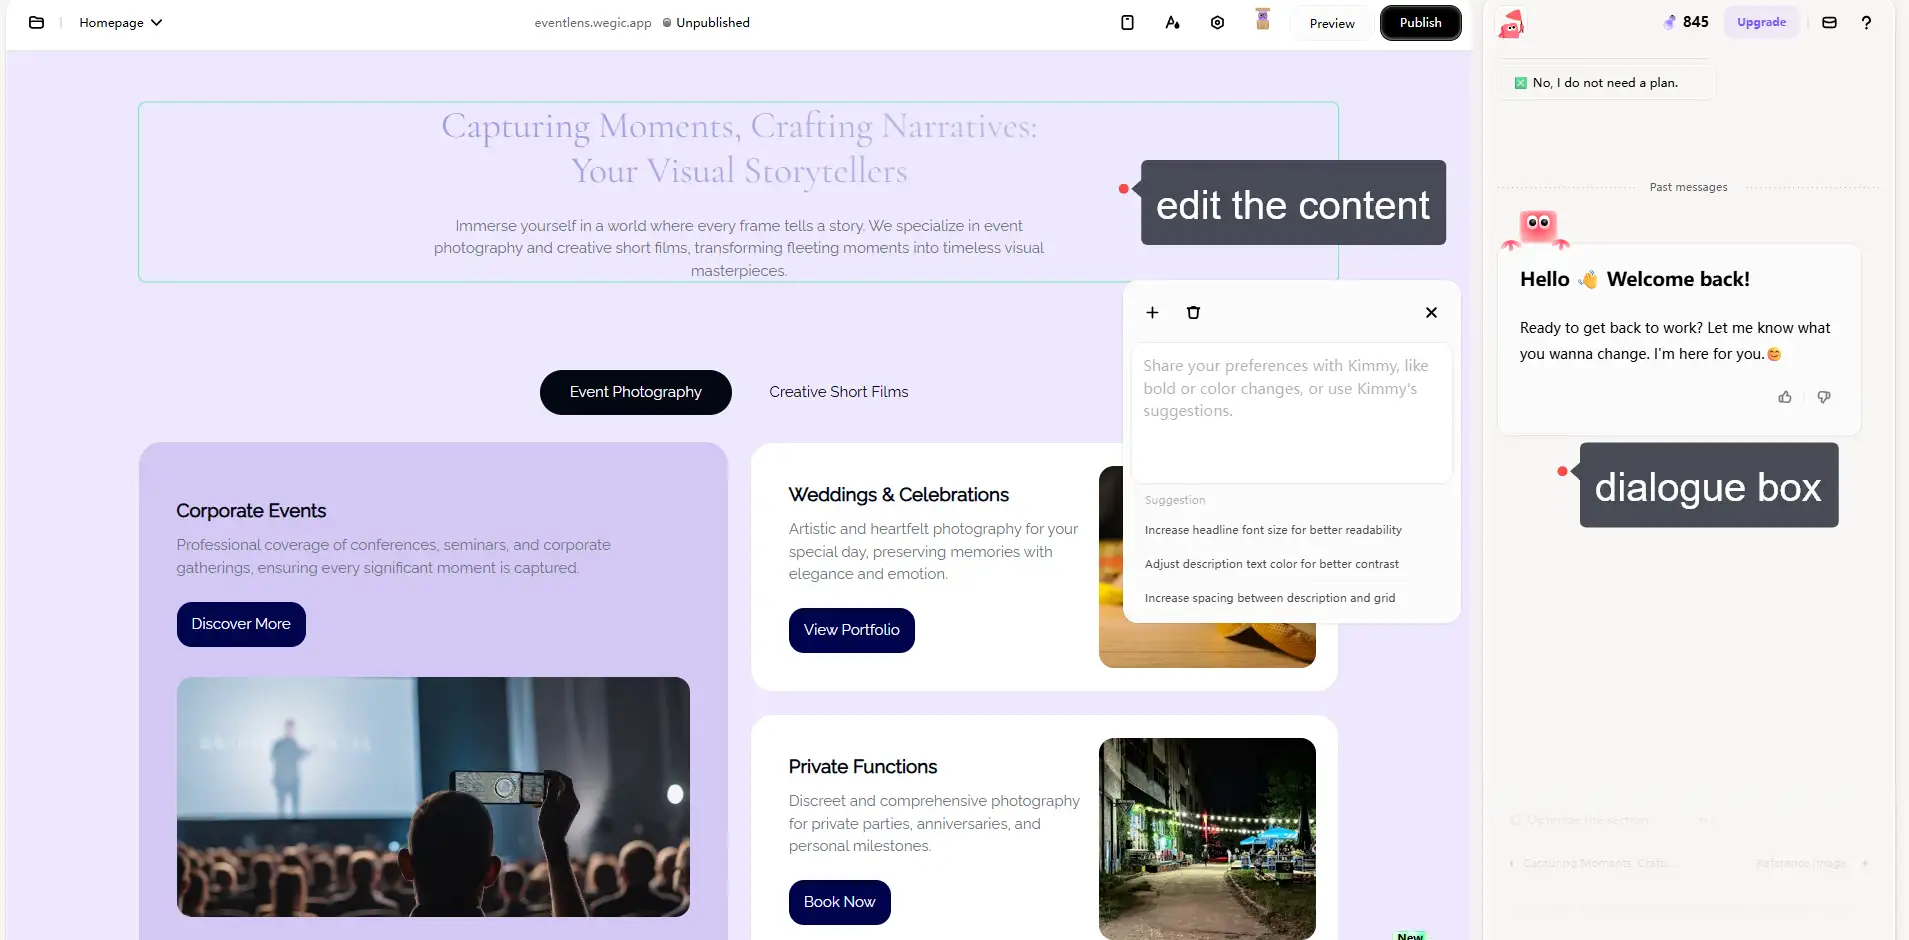Click the 845 credits potion icon
The width and height of the screenshot is (1909, 940).
pyautogui.click(x=1669, y=22)
